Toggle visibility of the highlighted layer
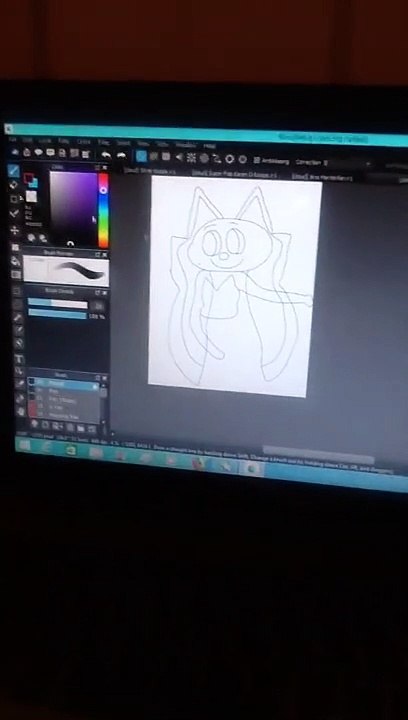This screenshot has width=408, height=720. (x=32, y=382)
